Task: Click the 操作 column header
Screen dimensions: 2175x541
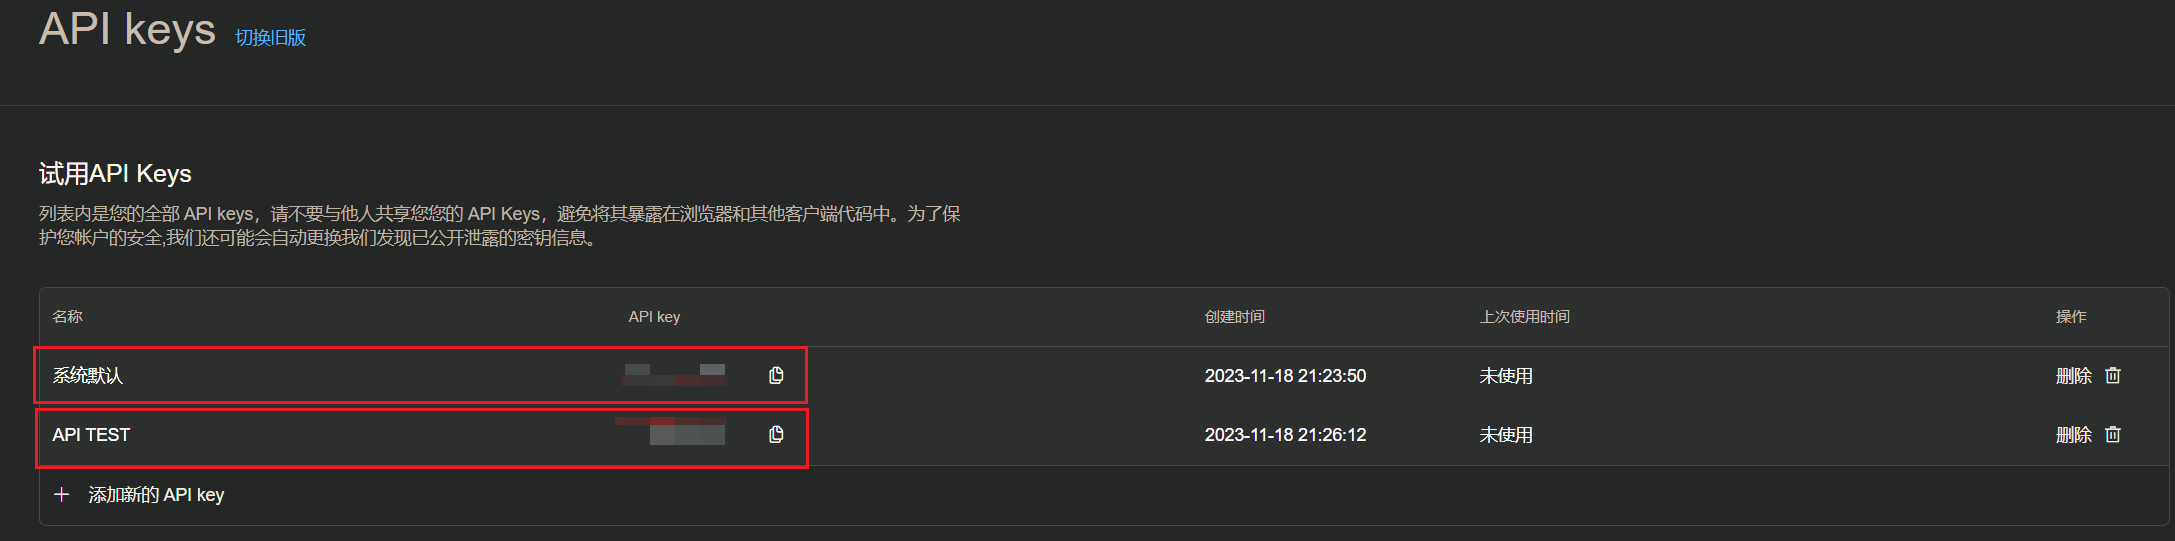Action: (2071, 316)
